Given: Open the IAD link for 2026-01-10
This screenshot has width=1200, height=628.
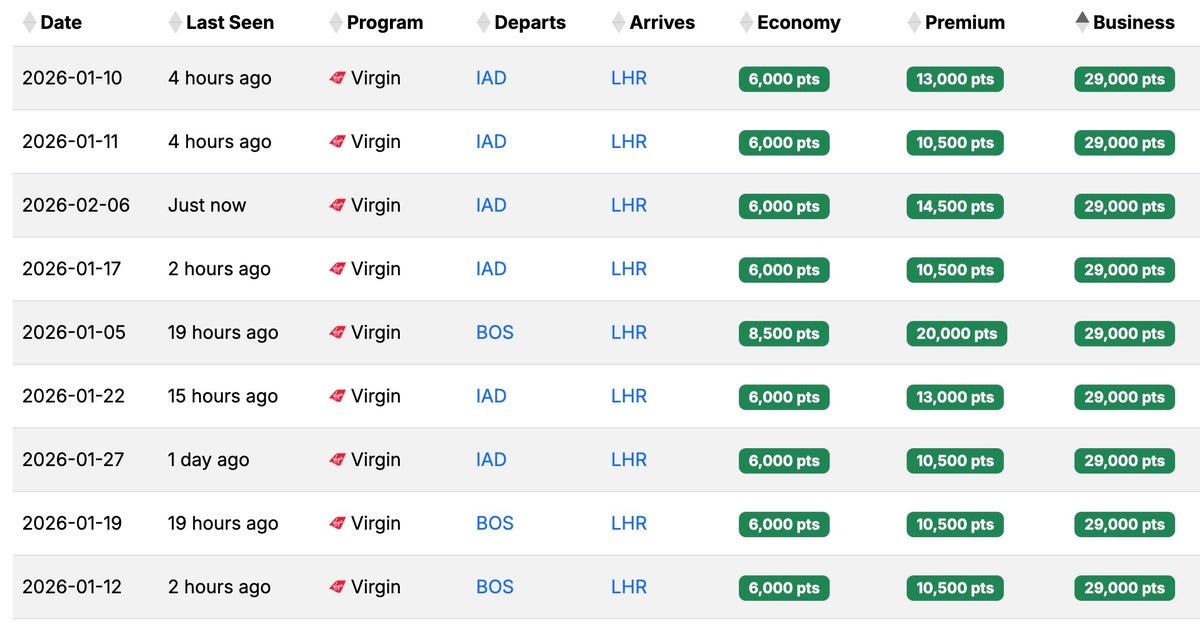Looking at the screenshot, I should (x=491, y=78).
